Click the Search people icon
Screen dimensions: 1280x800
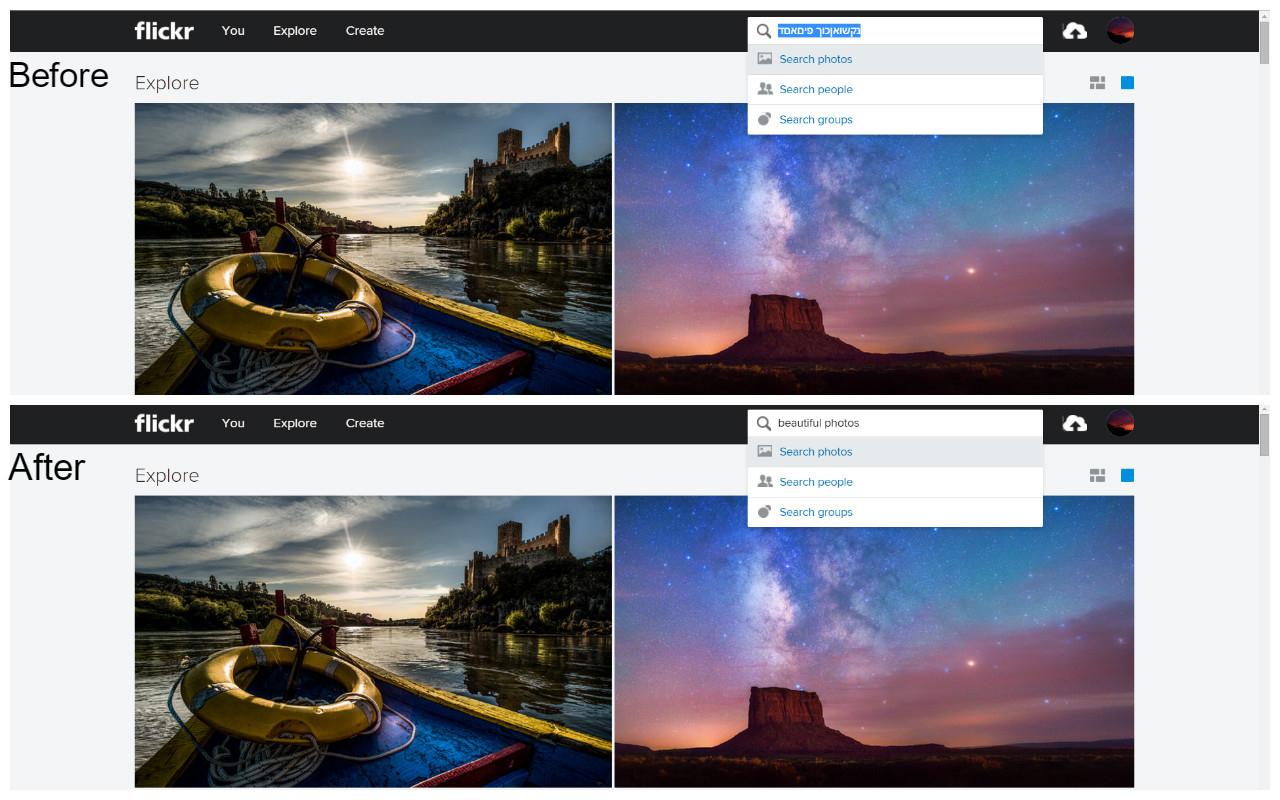click(763, 89)
